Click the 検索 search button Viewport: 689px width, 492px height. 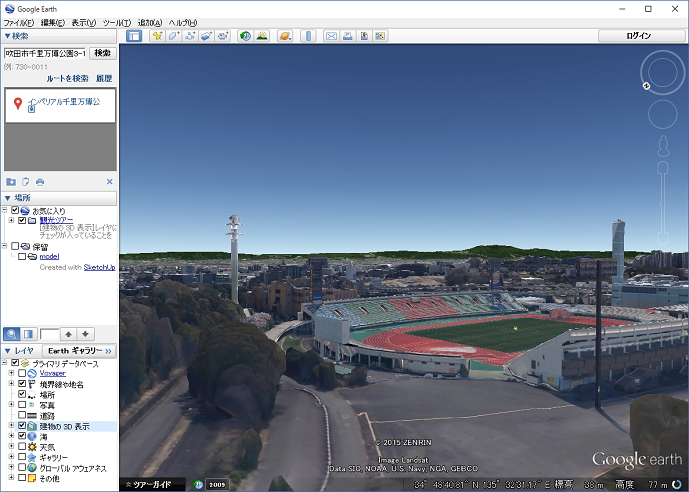pyautogui.click(x=103, y=53)
